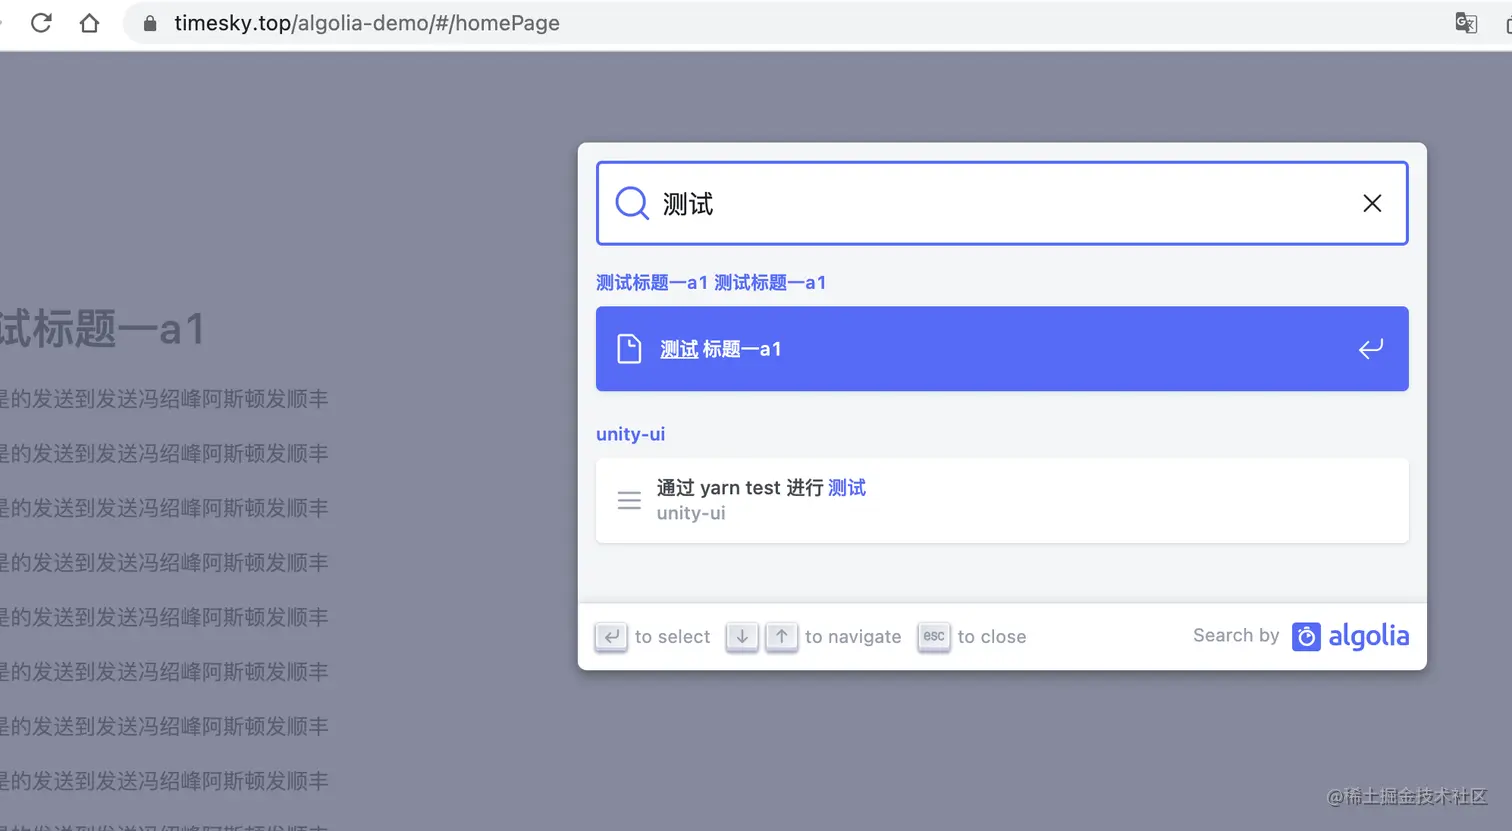Click the esc key icon before 'to close'
The image size is (1512, 831).
pos(933,636)
